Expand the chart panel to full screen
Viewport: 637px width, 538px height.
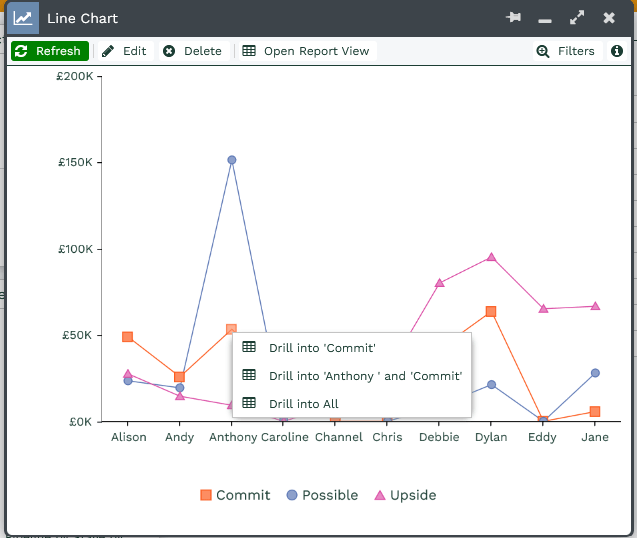(577, 18)
